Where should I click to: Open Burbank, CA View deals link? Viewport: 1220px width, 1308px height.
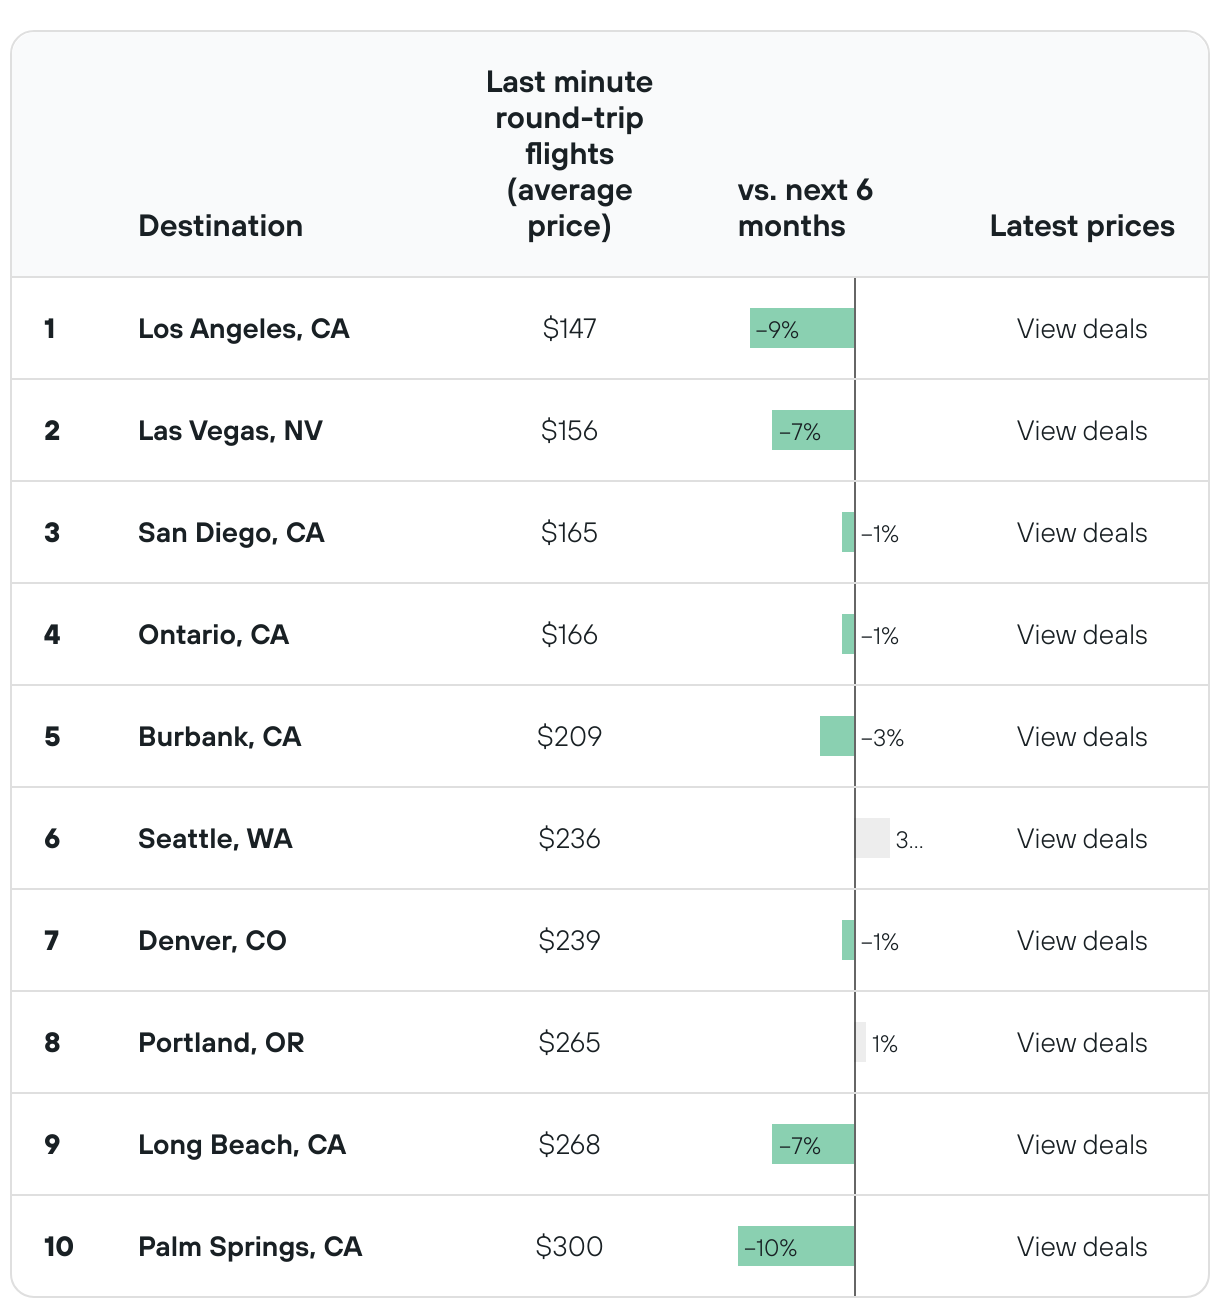click(x=1081, y=737)
